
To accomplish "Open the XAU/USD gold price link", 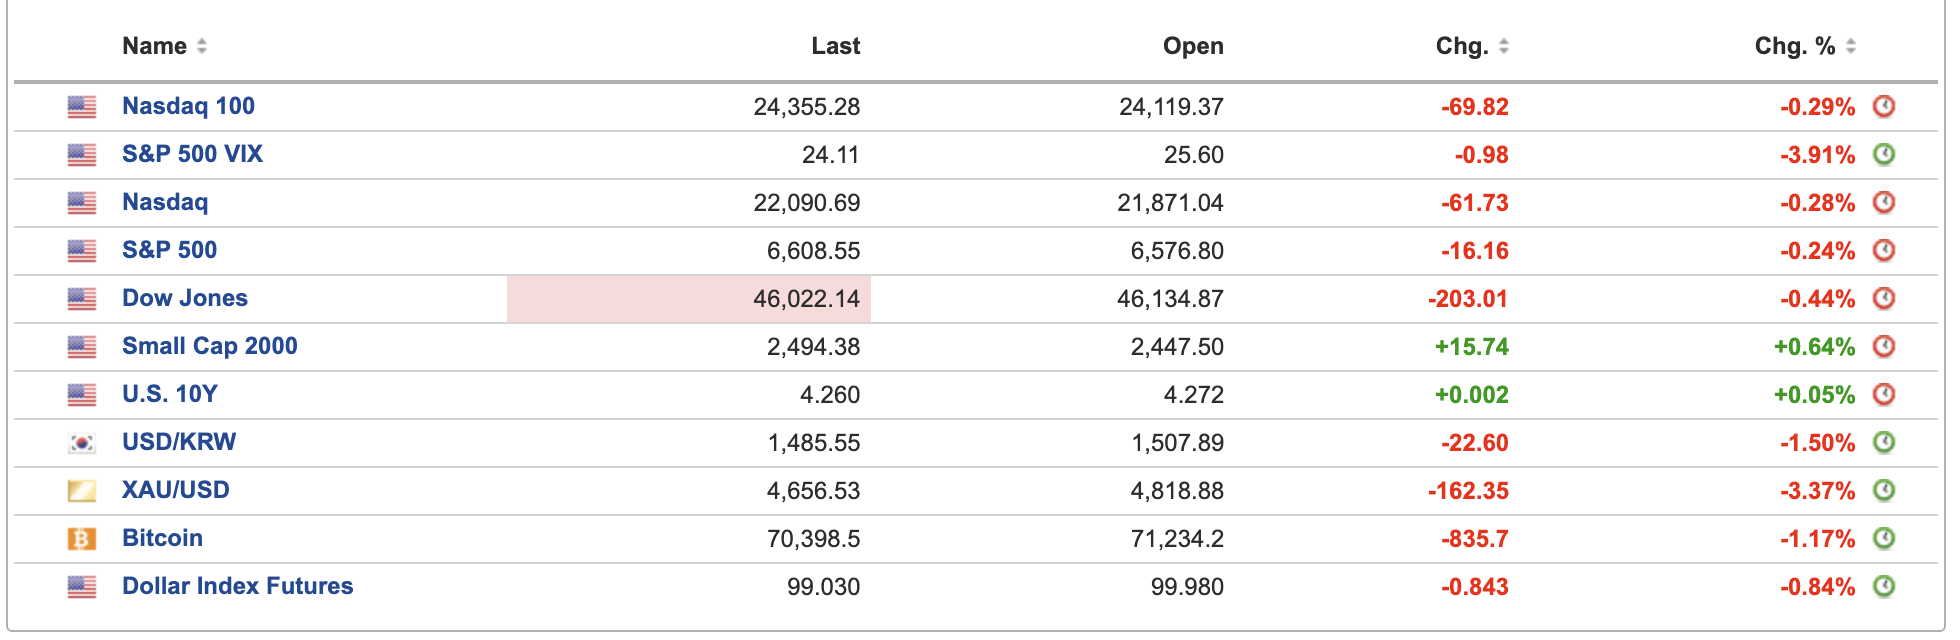I will pyautogui.click(x=175, y=490).
